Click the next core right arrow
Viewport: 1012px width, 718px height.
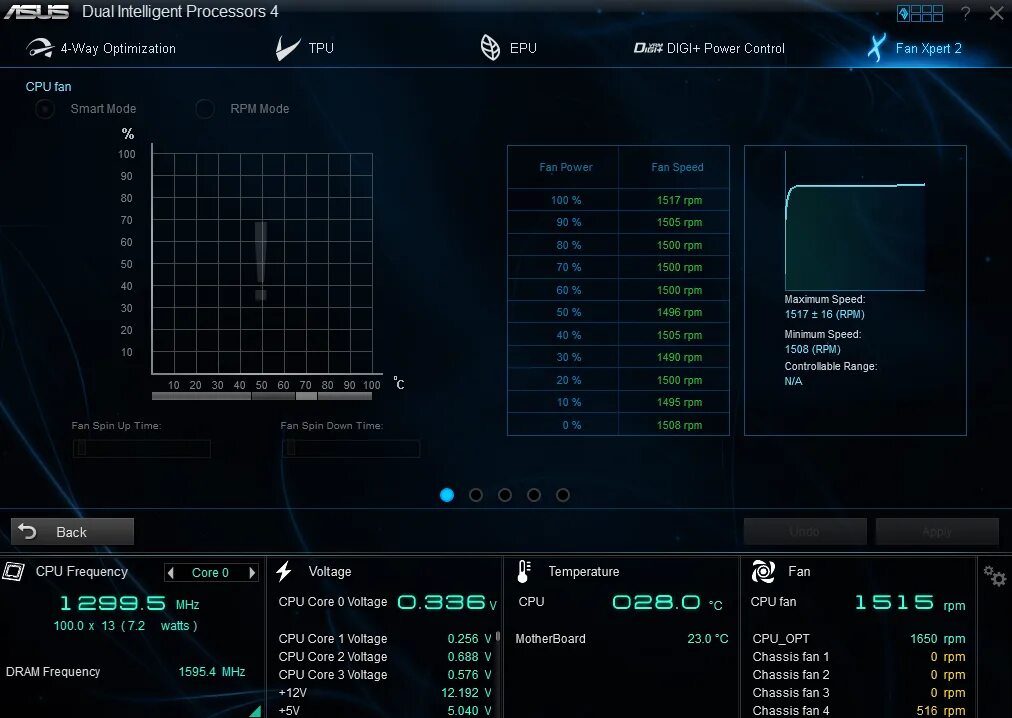click(252, 573)
